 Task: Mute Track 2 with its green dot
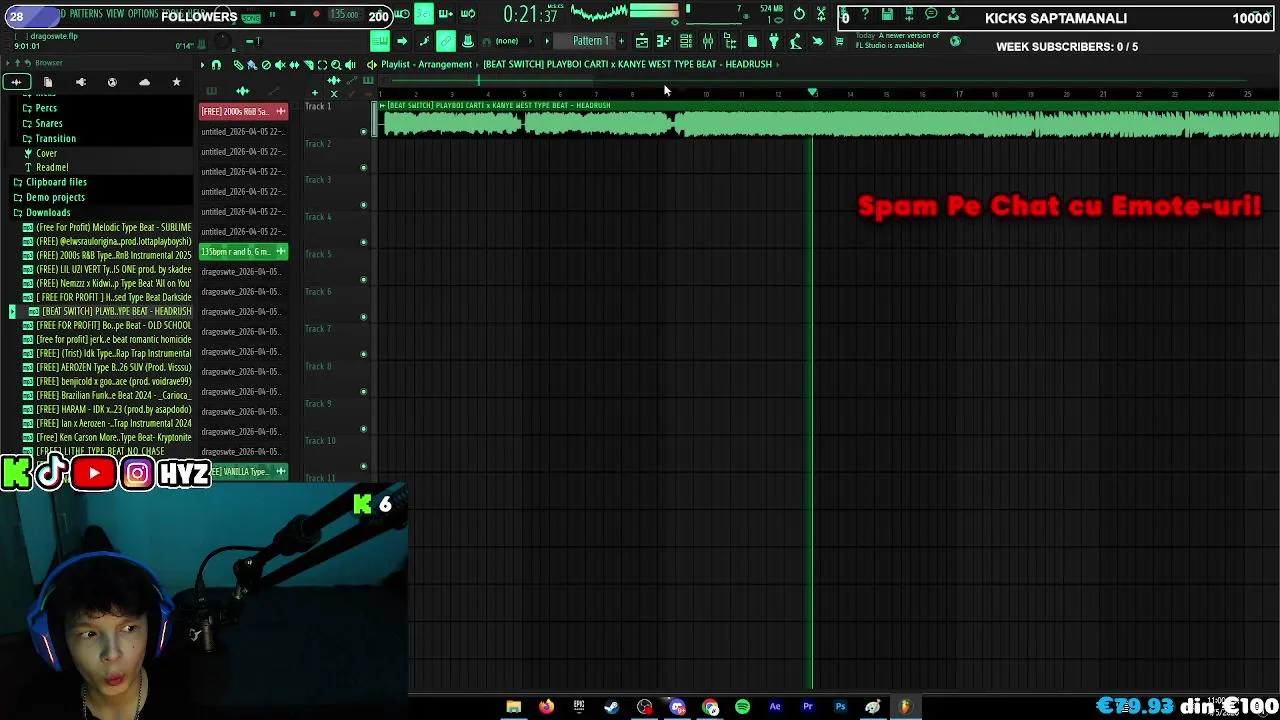click(363, 168)
